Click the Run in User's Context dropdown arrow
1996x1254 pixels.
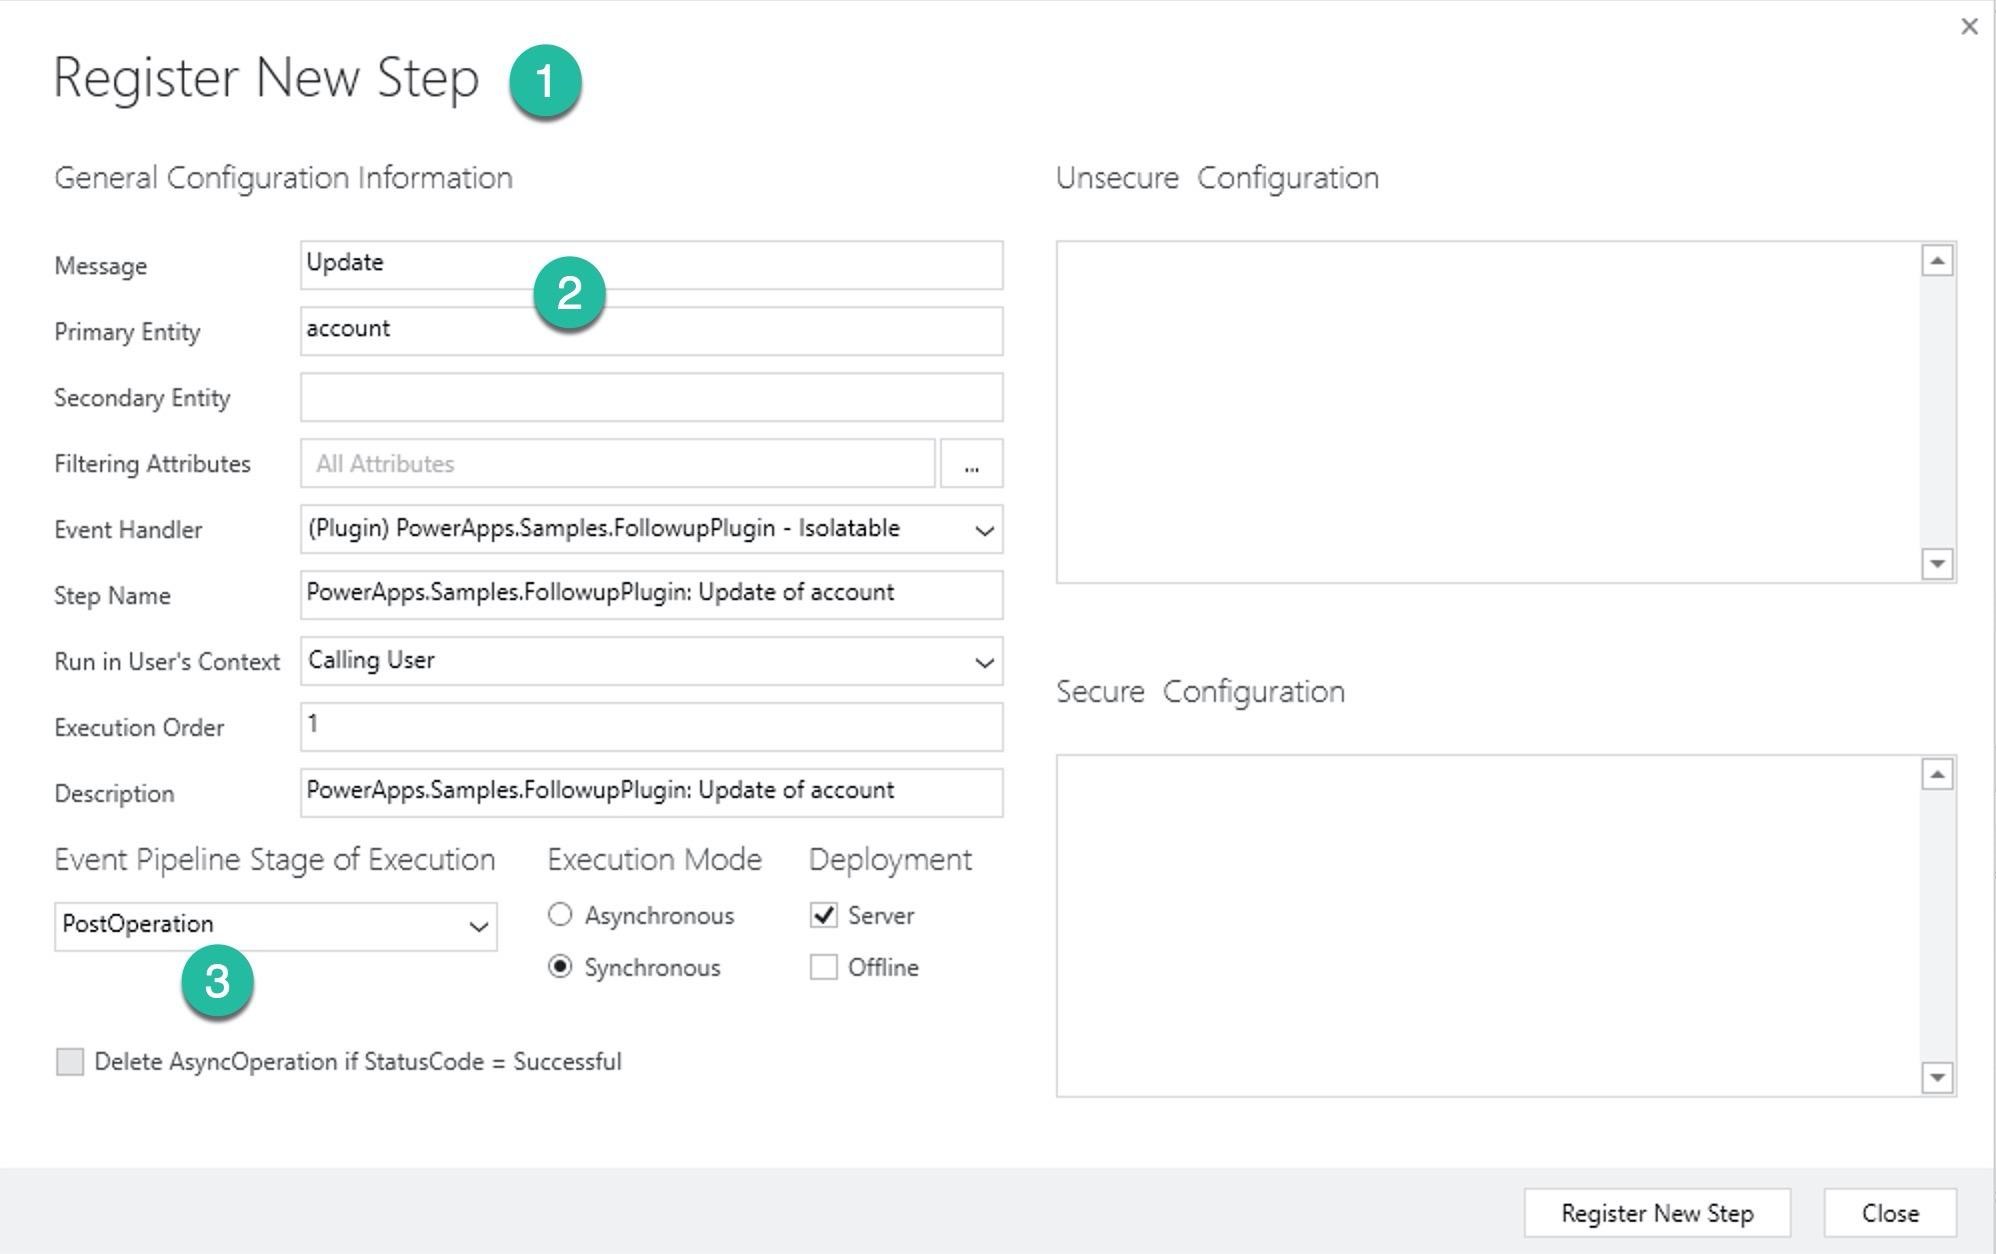(984, 660)
